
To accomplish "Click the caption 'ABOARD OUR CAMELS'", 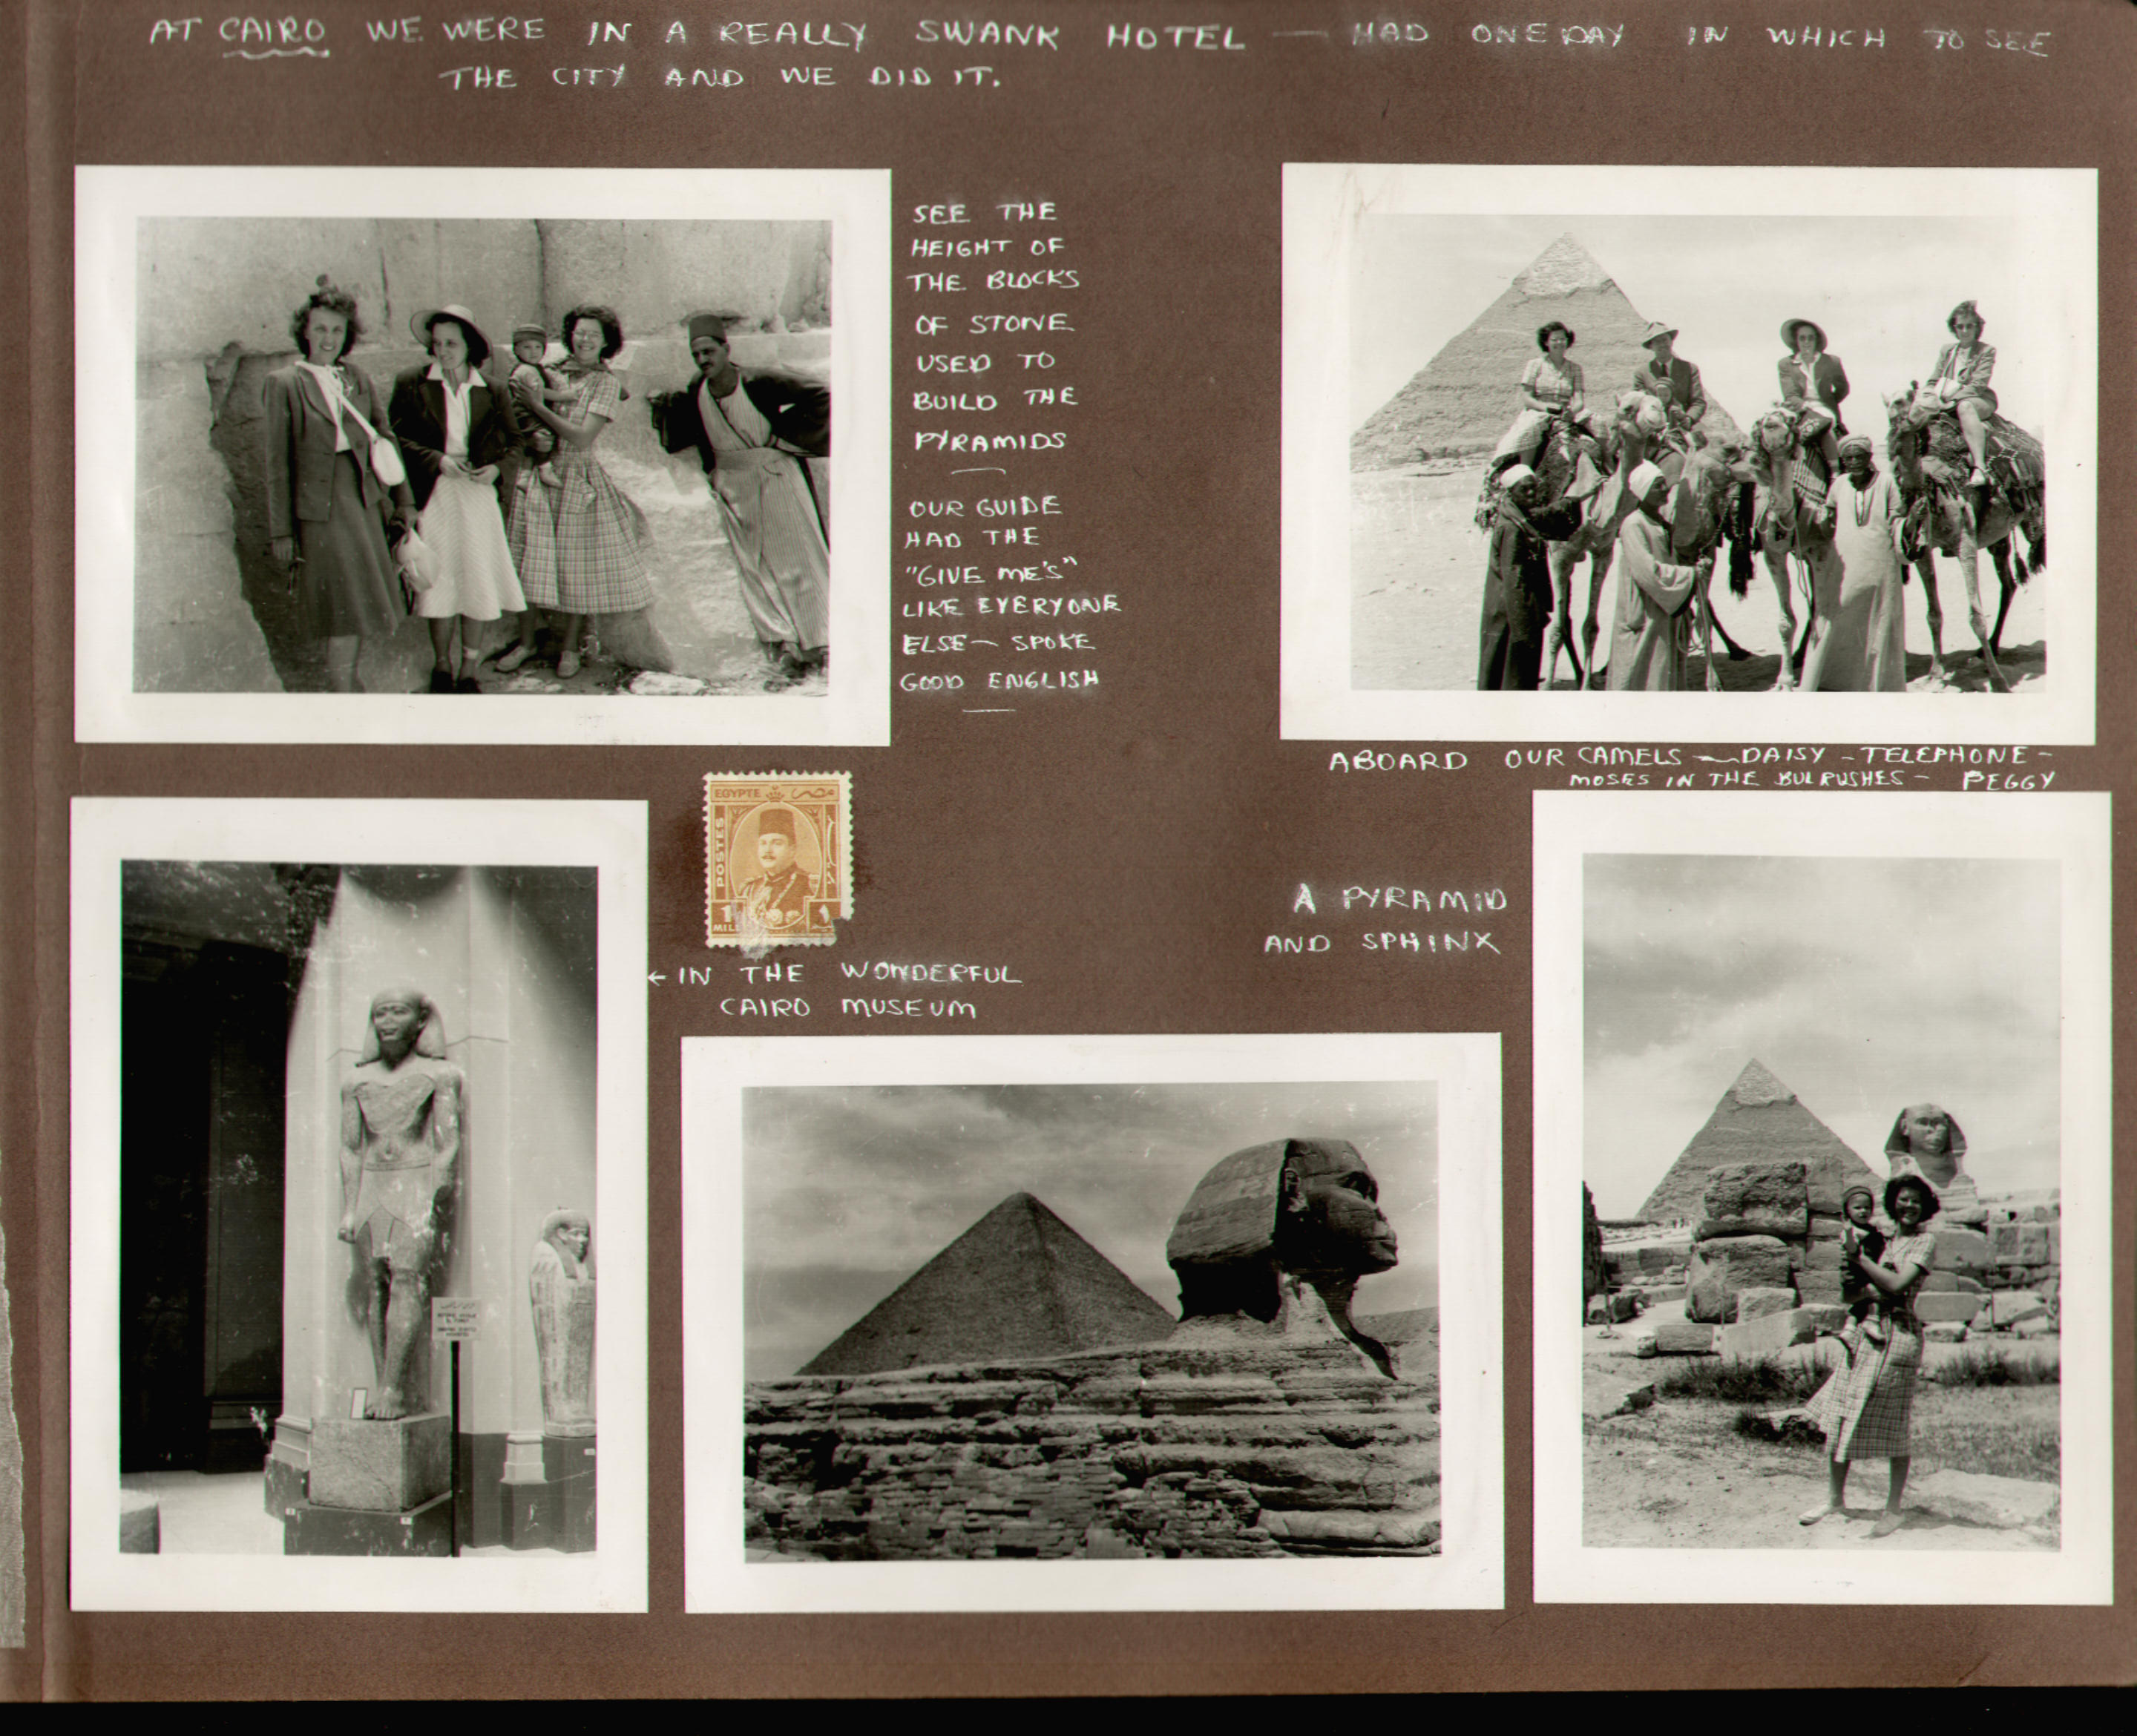I will [x=1505, y=759].
